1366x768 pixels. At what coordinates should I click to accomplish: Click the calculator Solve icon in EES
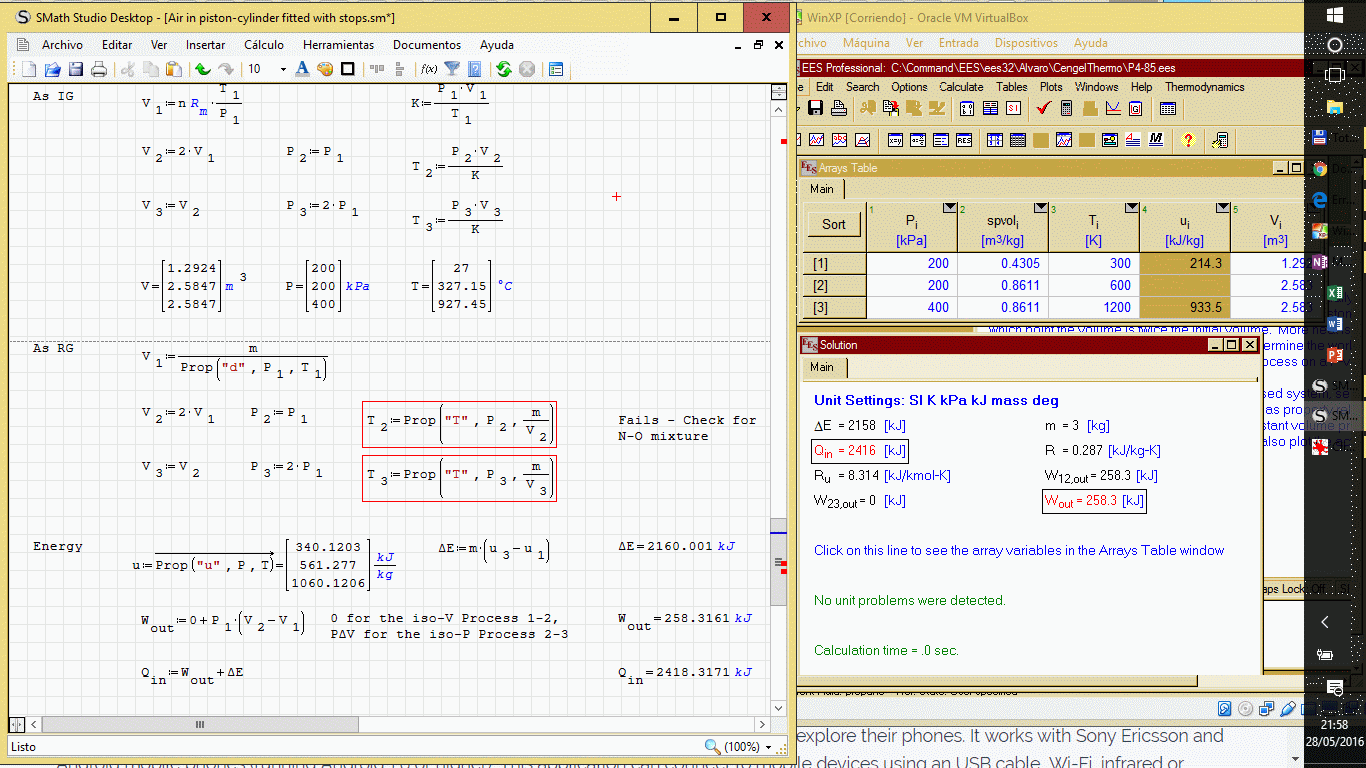[x=1067, y=108]
